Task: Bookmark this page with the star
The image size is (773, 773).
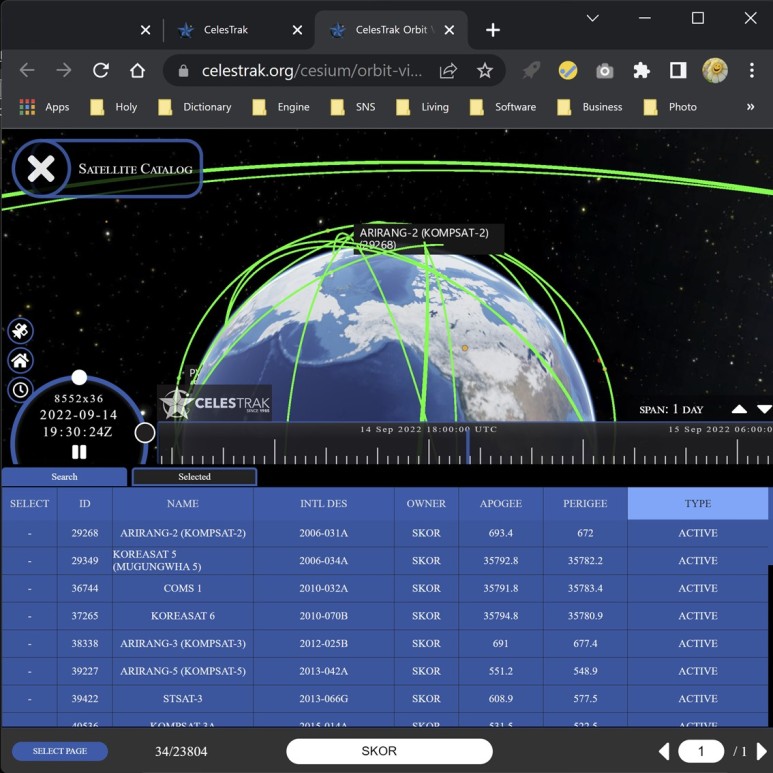Action: (485, 70)
